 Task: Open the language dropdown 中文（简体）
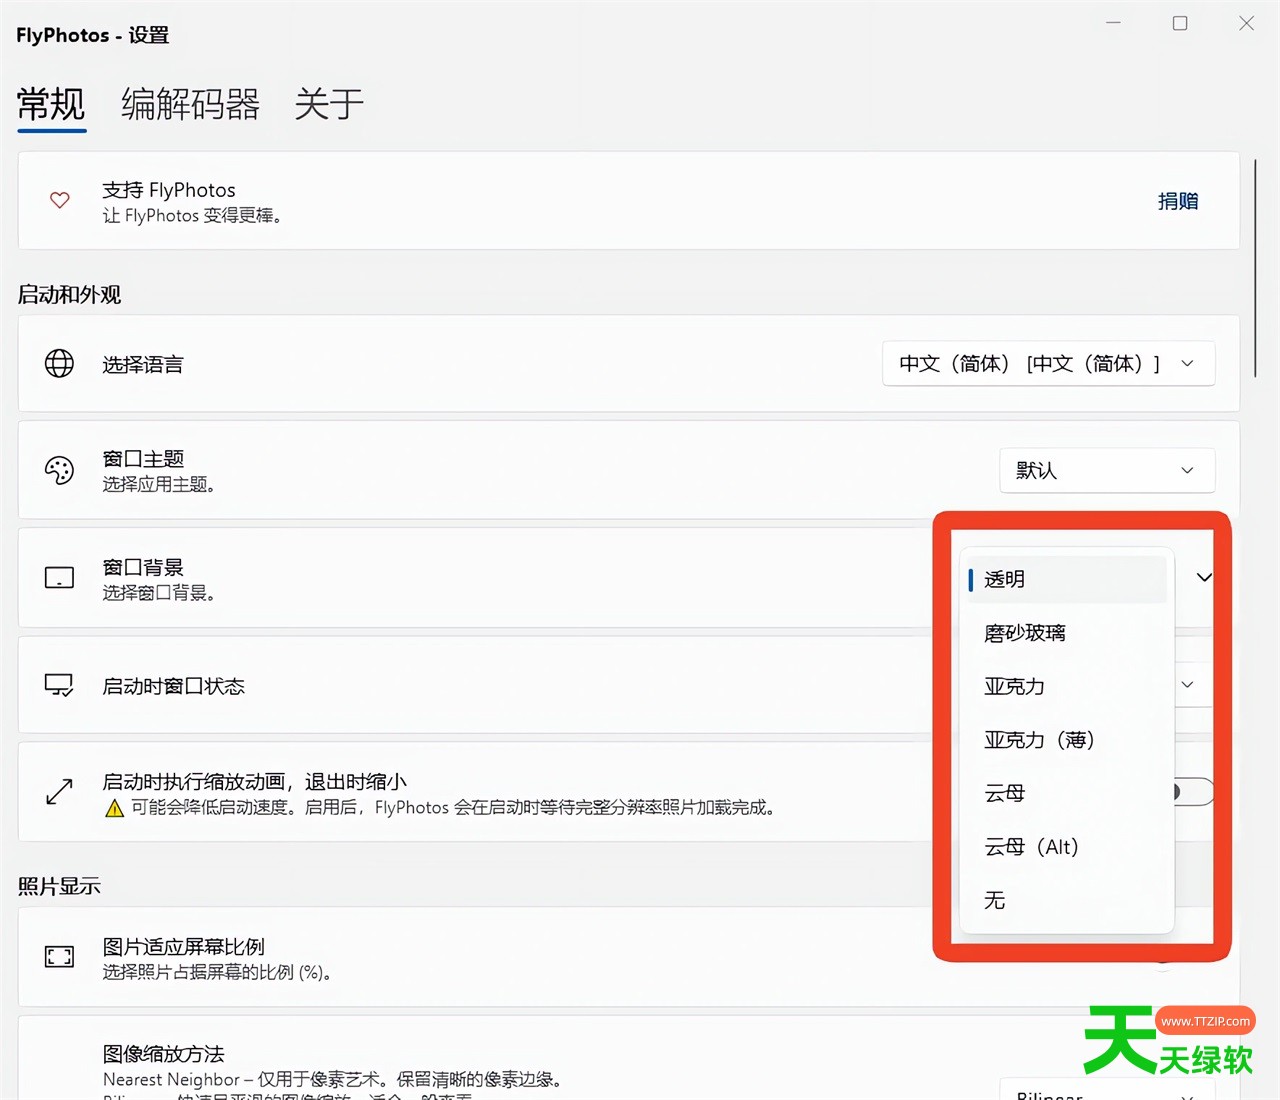[1049, 364]
